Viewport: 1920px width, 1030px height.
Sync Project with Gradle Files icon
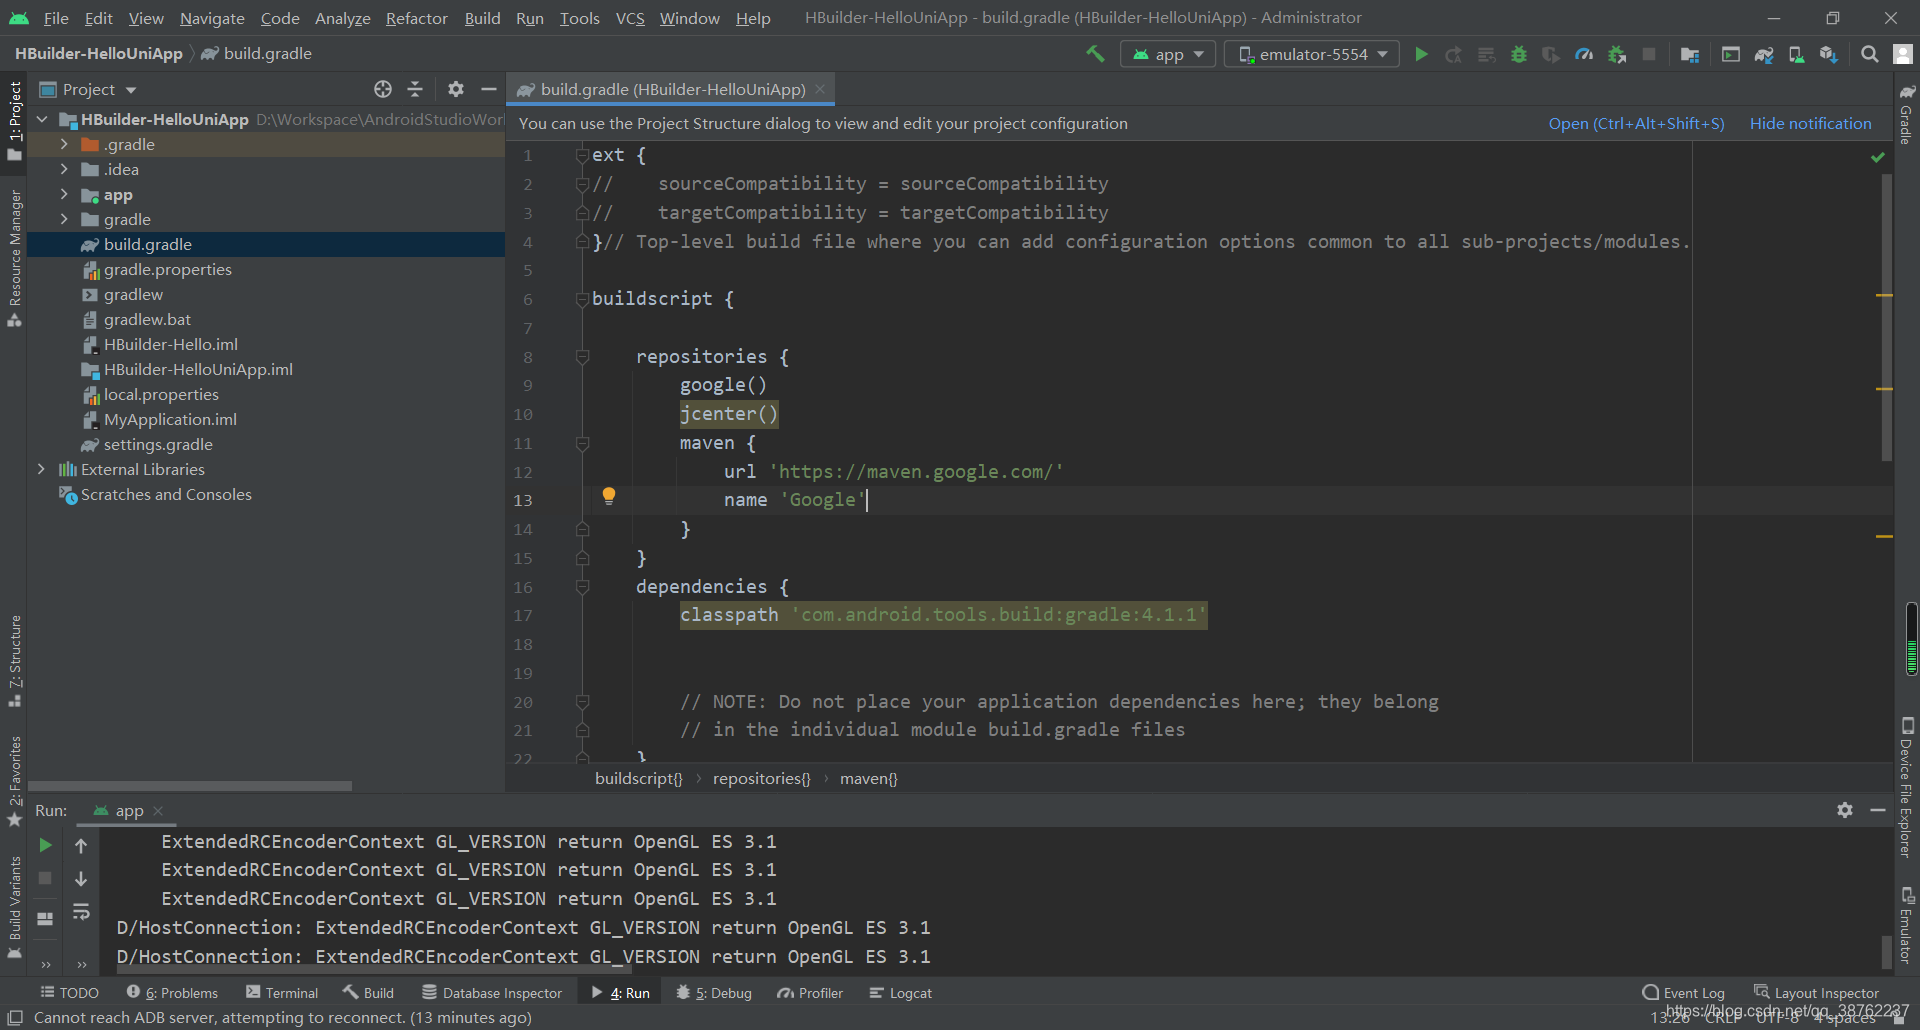(1764, 54)
